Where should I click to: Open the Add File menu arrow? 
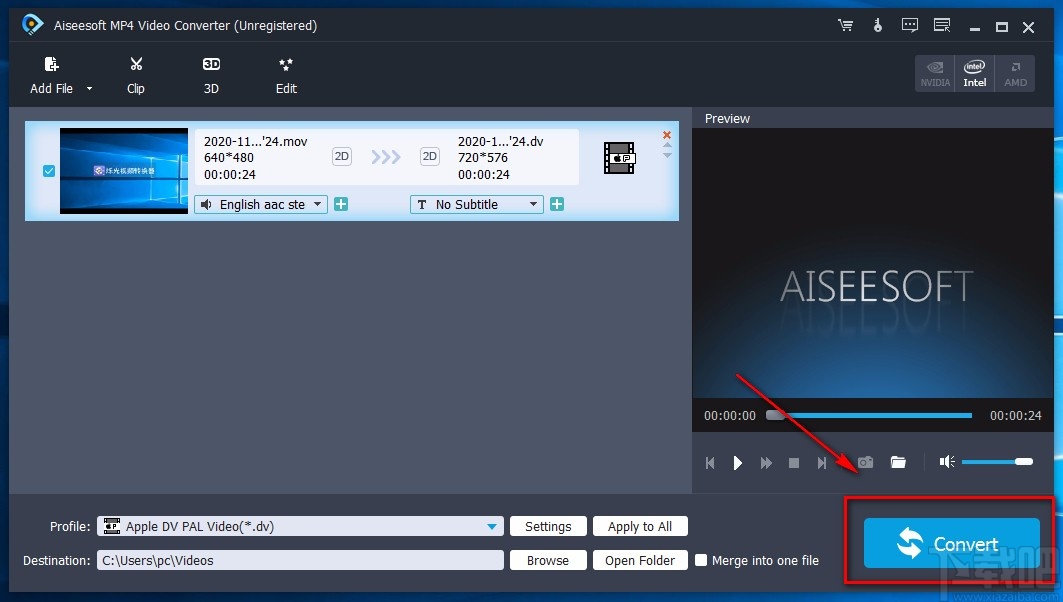coord(88,89)
